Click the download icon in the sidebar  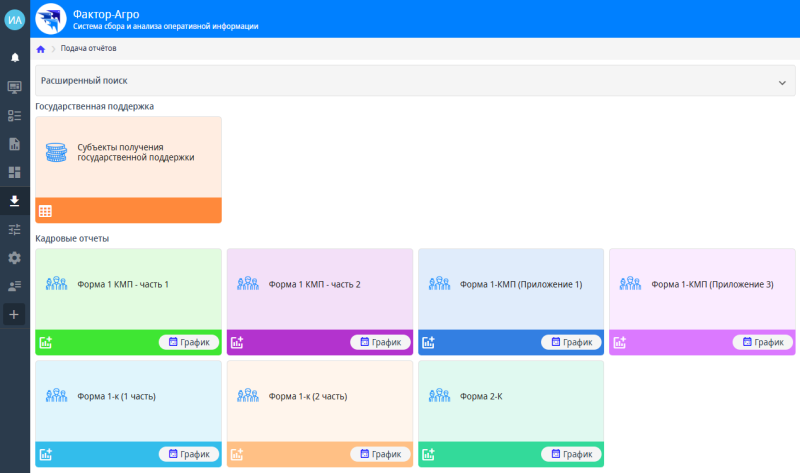[x=14, y=201]
